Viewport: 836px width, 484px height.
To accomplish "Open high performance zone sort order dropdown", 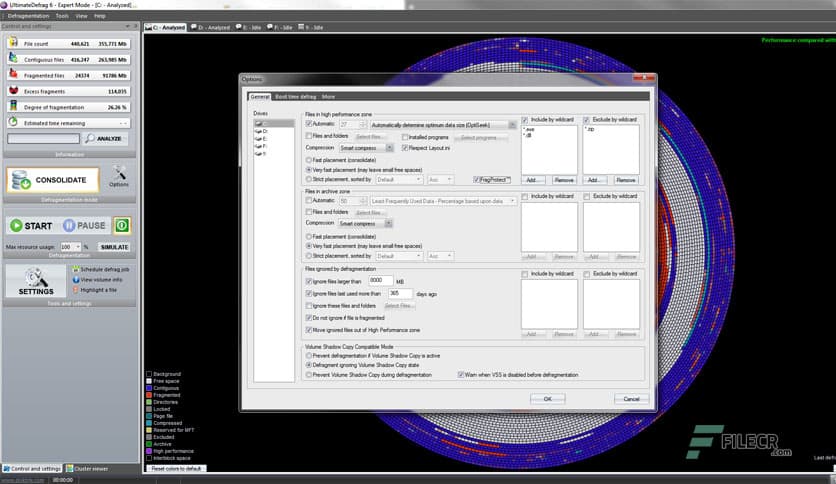I will click(x=440, y=180).
